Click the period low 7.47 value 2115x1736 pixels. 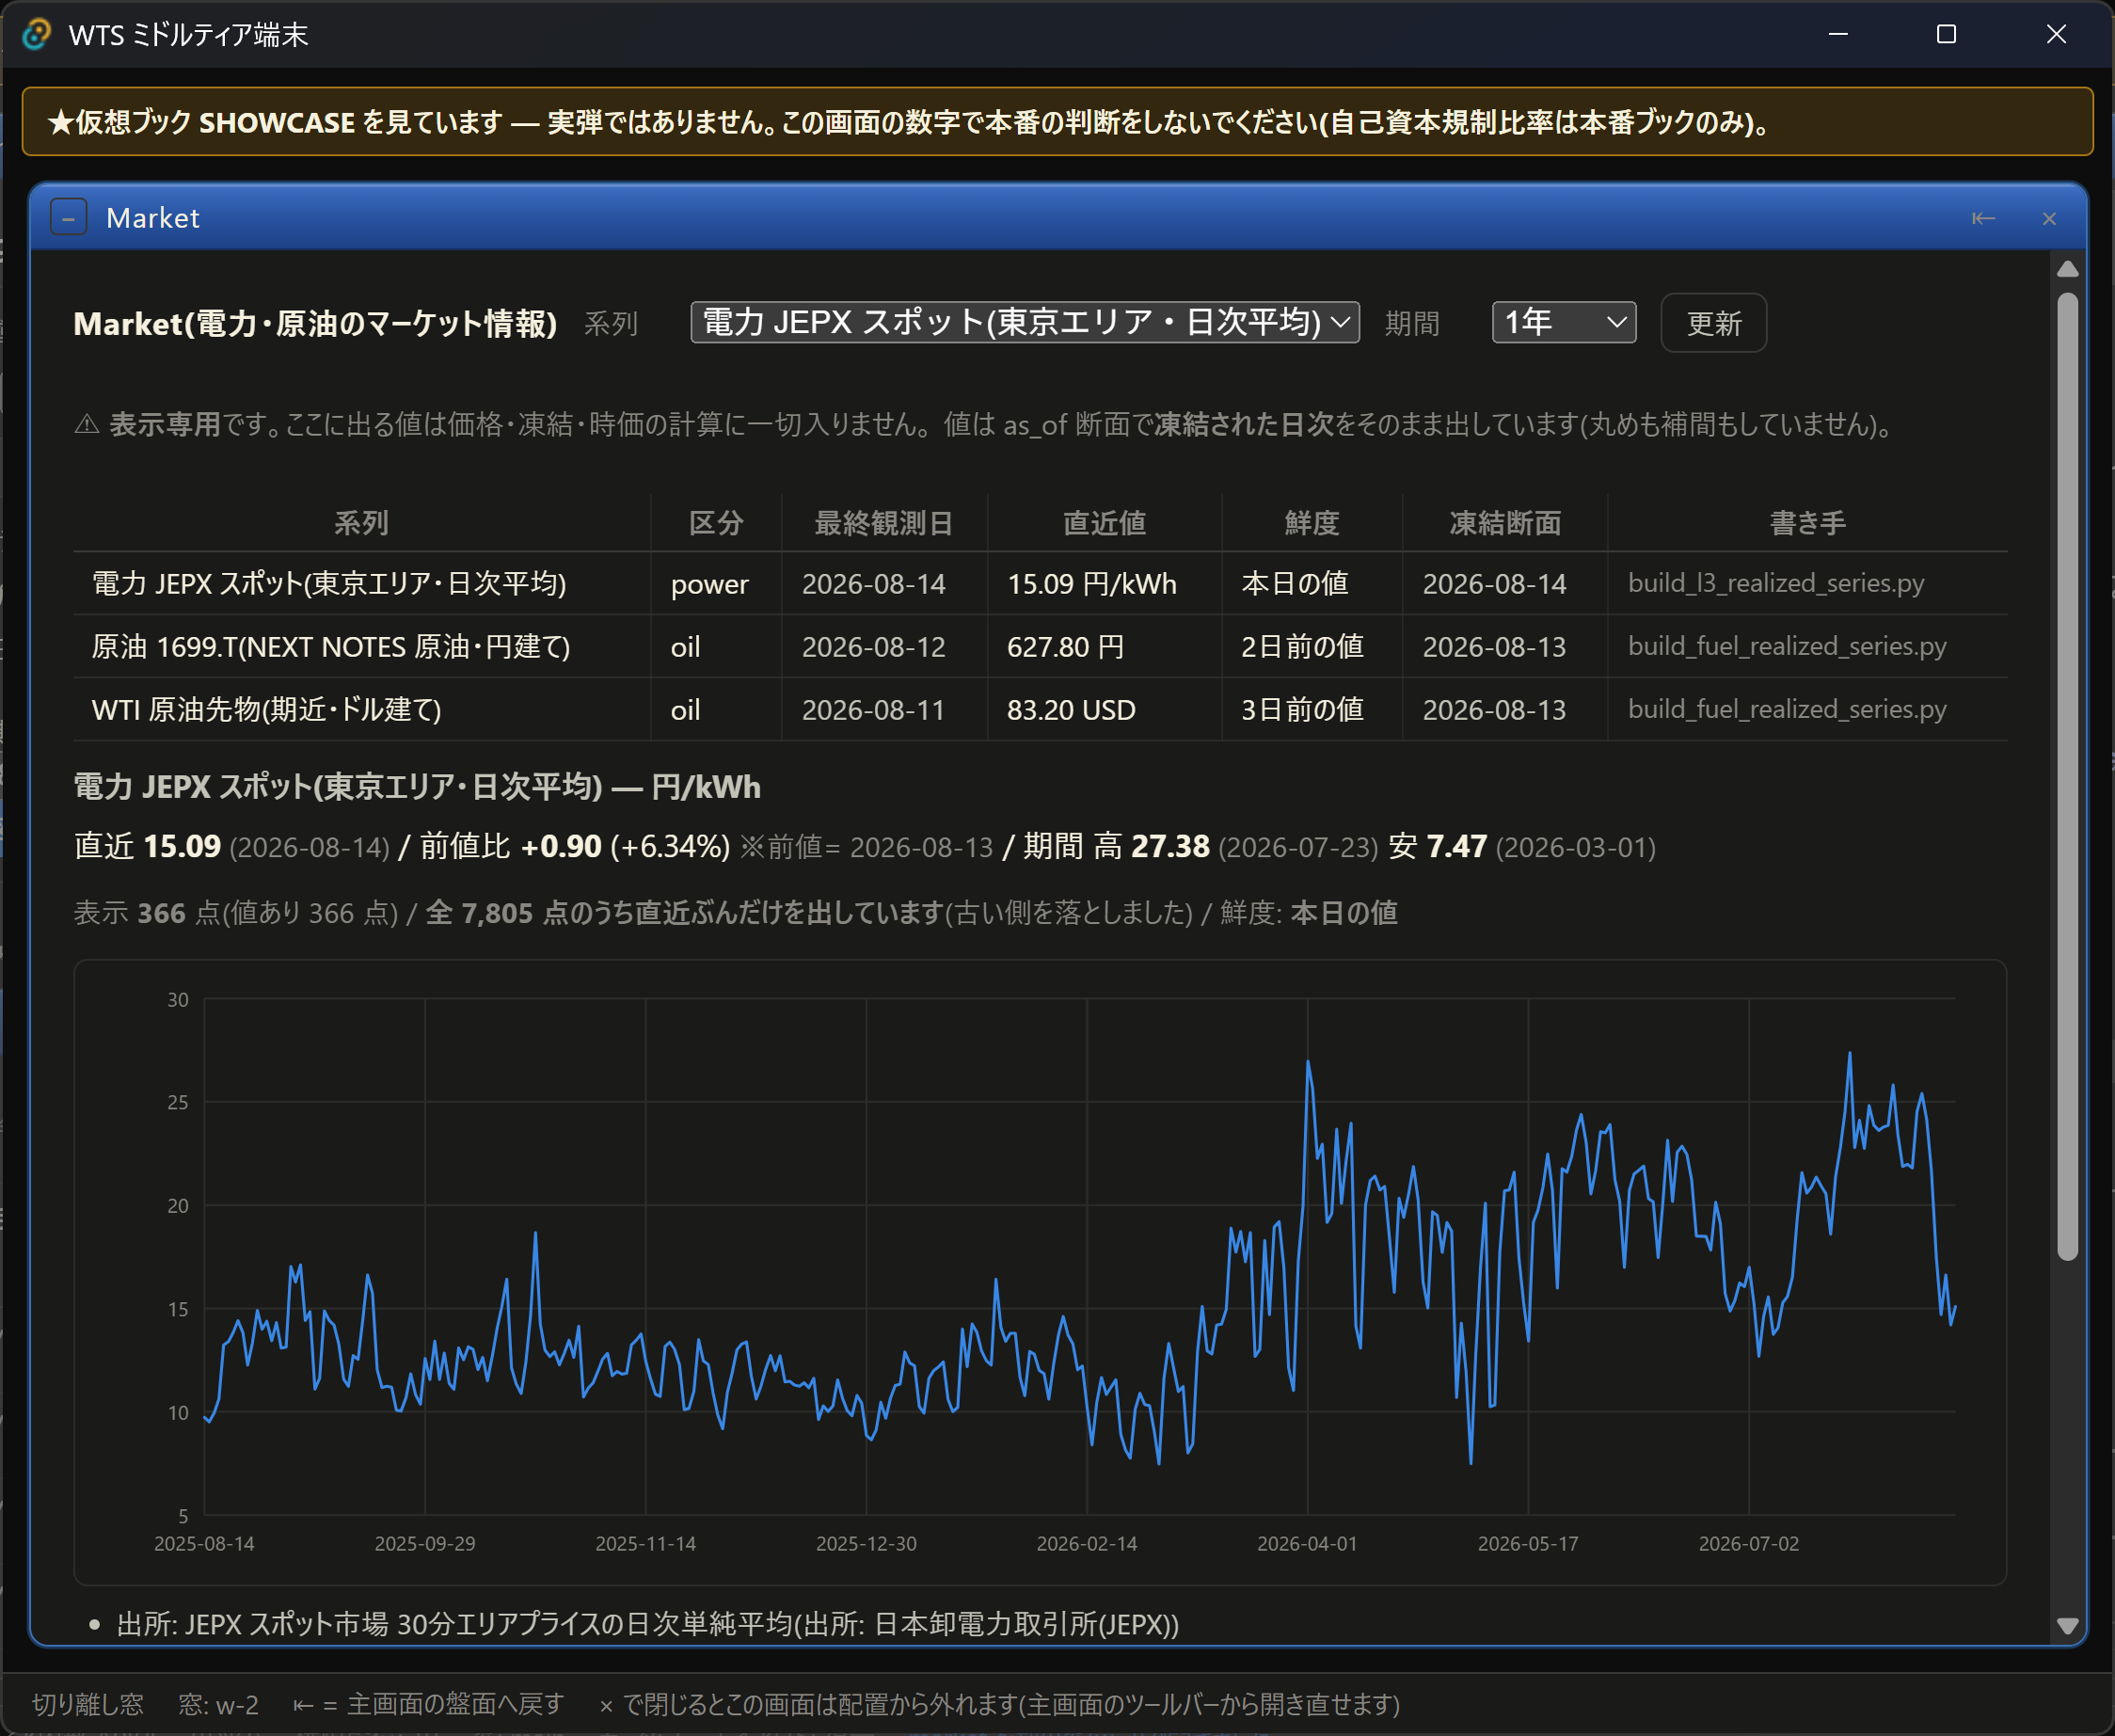(1456, 846)
